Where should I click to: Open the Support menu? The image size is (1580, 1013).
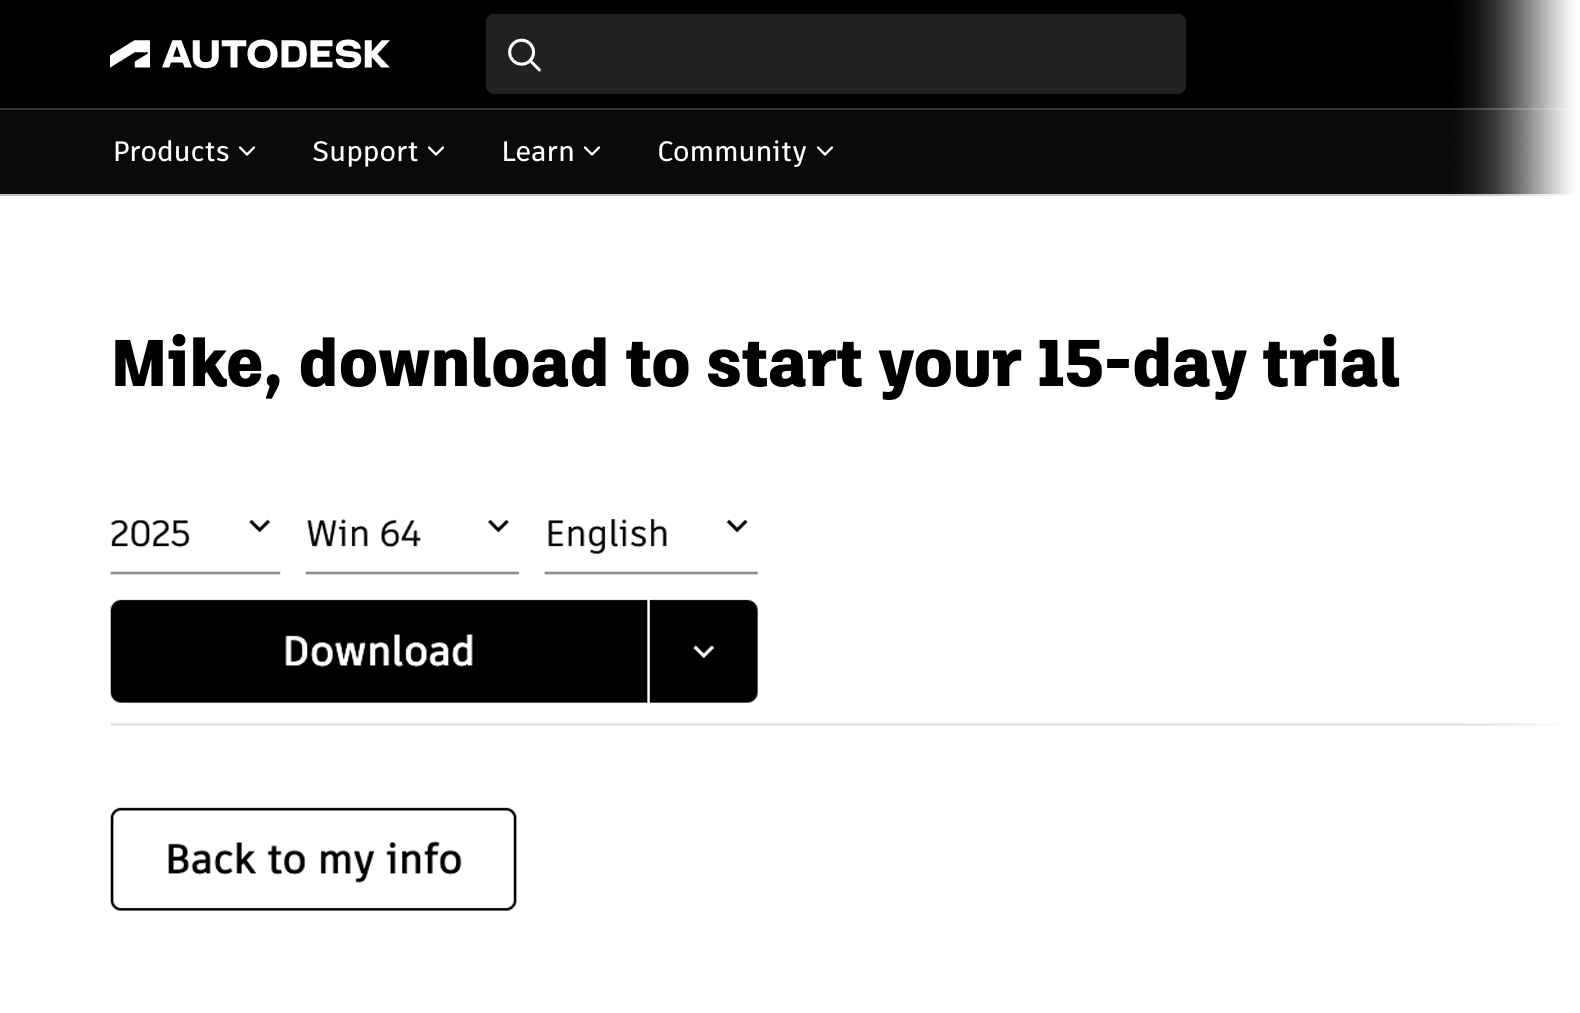point(365,152)
